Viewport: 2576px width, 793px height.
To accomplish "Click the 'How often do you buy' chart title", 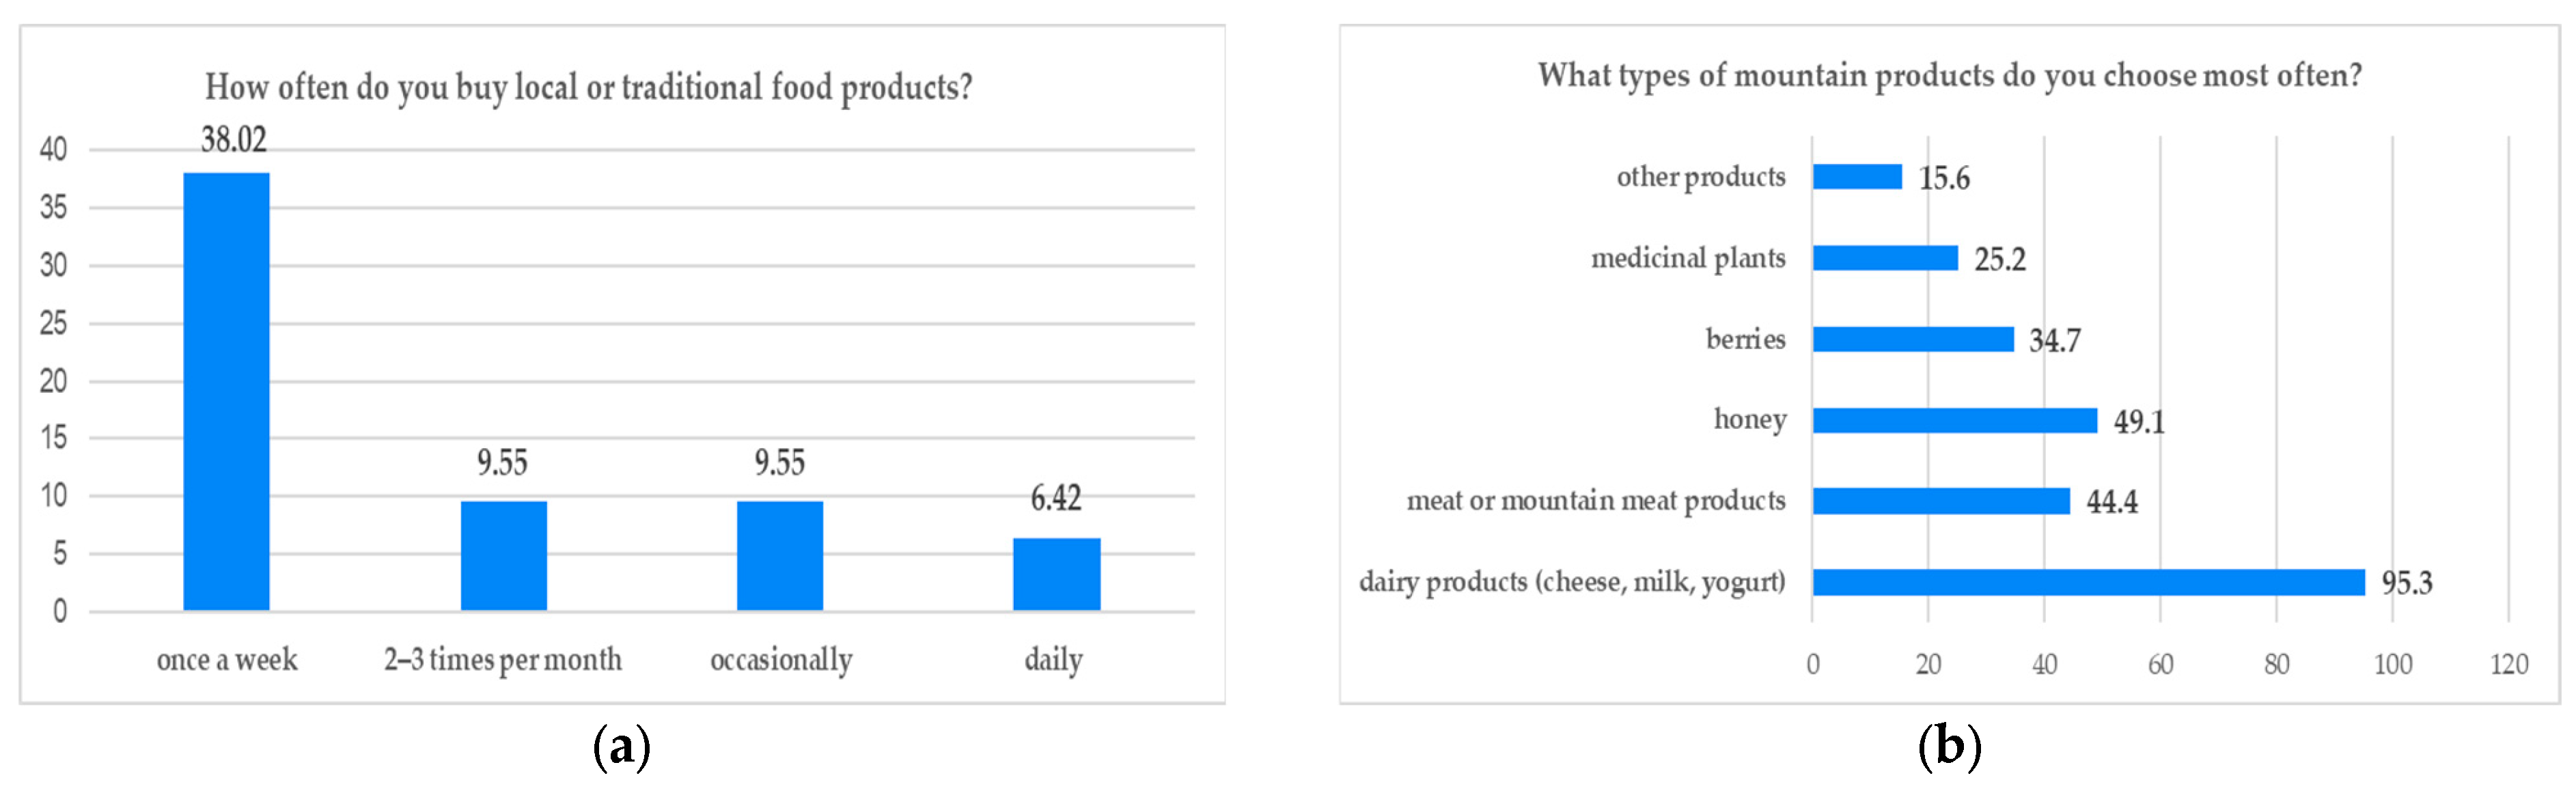I will (x=588, y=88).
